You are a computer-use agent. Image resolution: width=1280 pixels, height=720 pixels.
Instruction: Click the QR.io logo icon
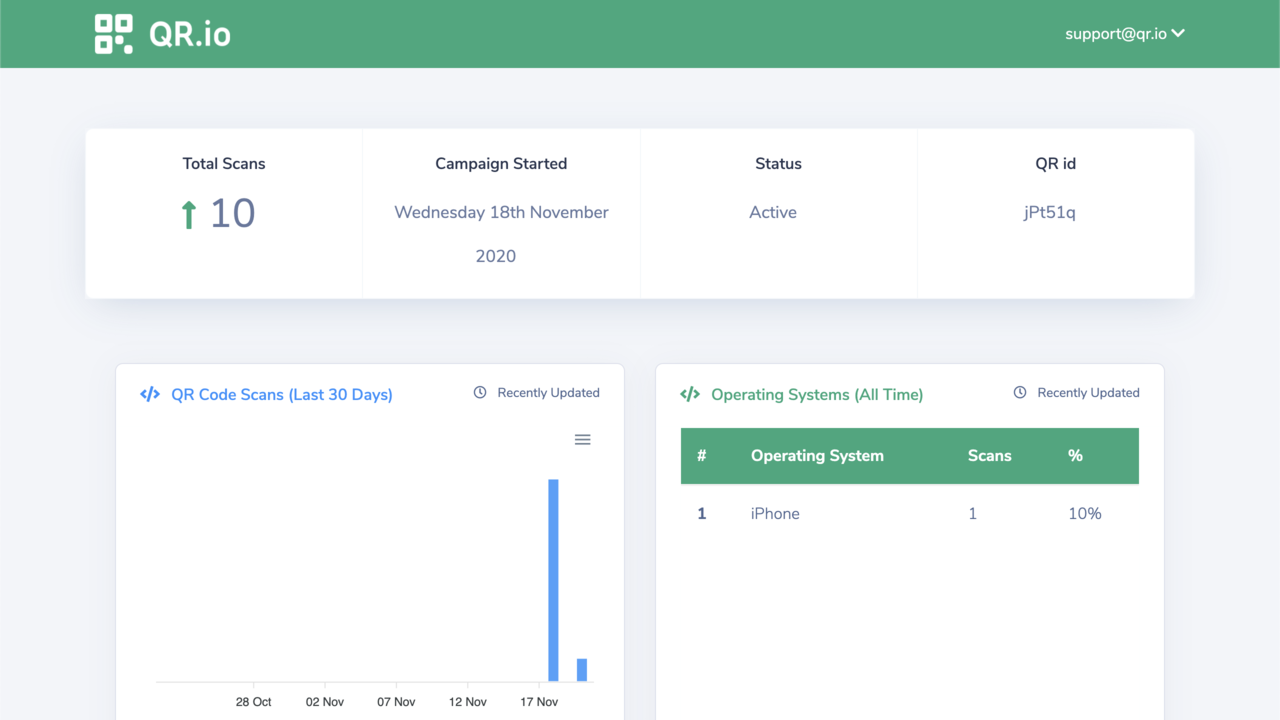coord(113,34)
